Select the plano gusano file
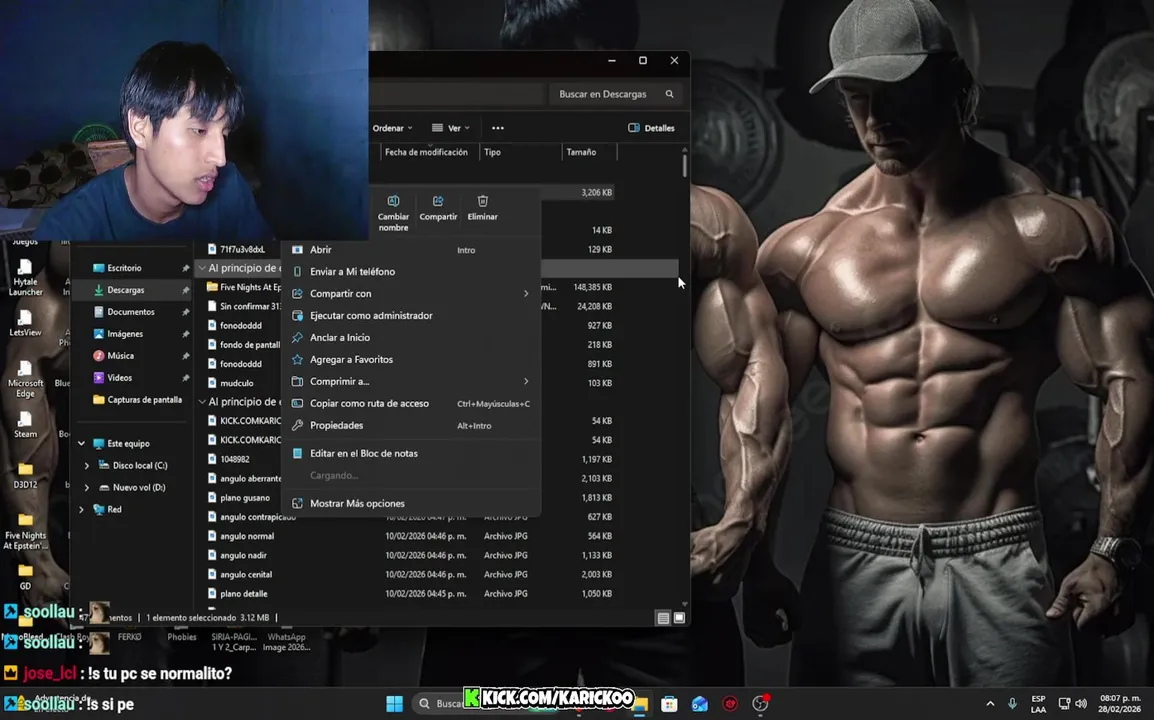The height and width of the screenshot is (720, 1154). tap(244, 498)
